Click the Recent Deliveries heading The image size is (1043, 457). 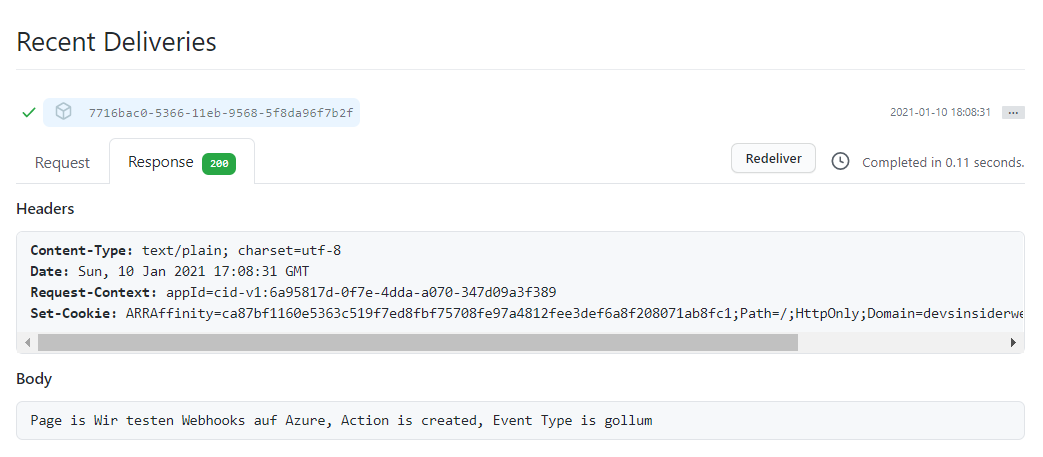pyautogui.click(x=117, y=42)
